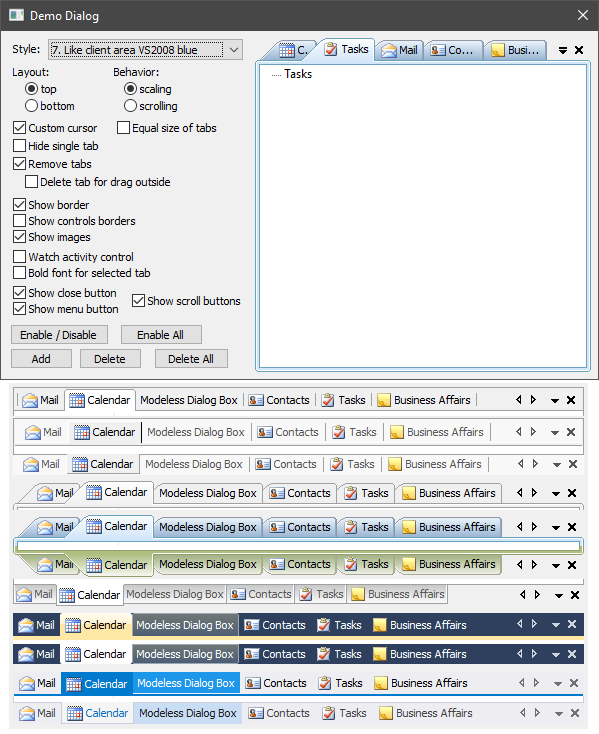Screen dimensions: 599x734
Task: Select the scrolling behavior radio button
Action: 131,106
